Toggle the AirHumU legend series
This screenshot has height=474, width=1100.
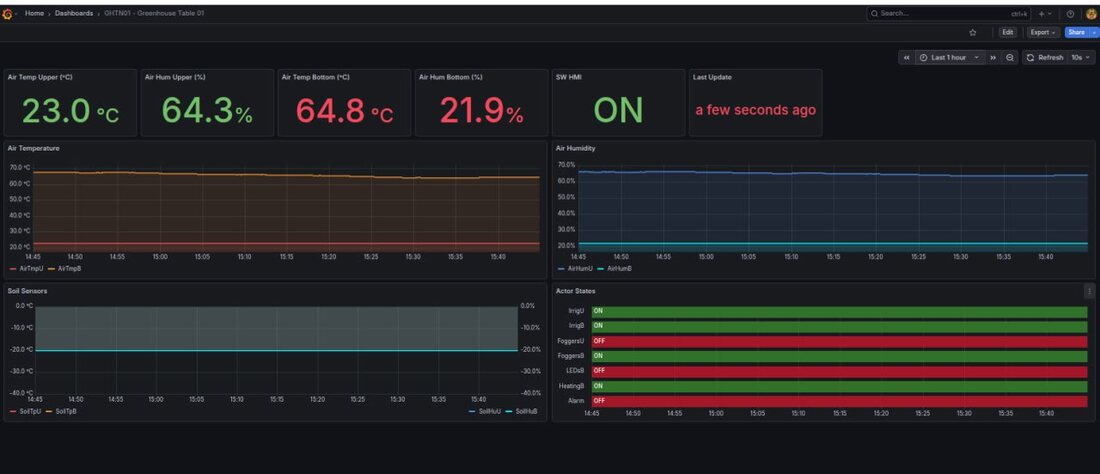pyautogui.click(x=575, y=269)
